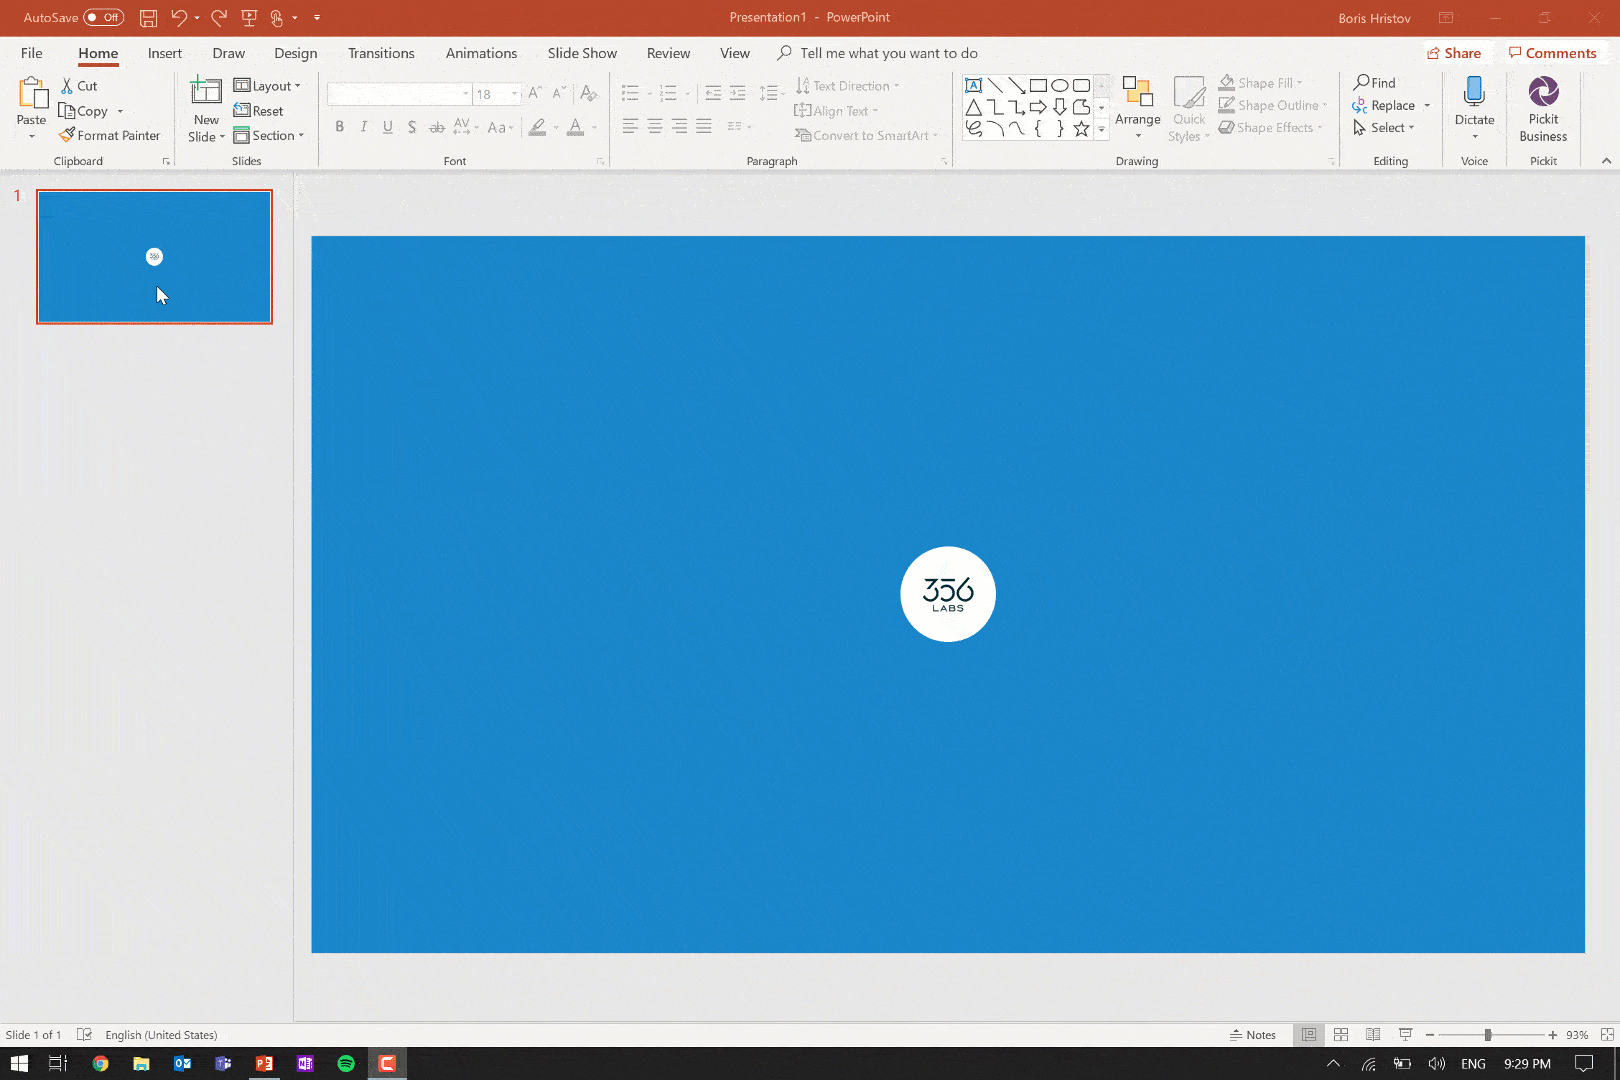Open Pickit Business add-in
This screenshot has width=1620, height=1080.
(x=1543, y=109)
